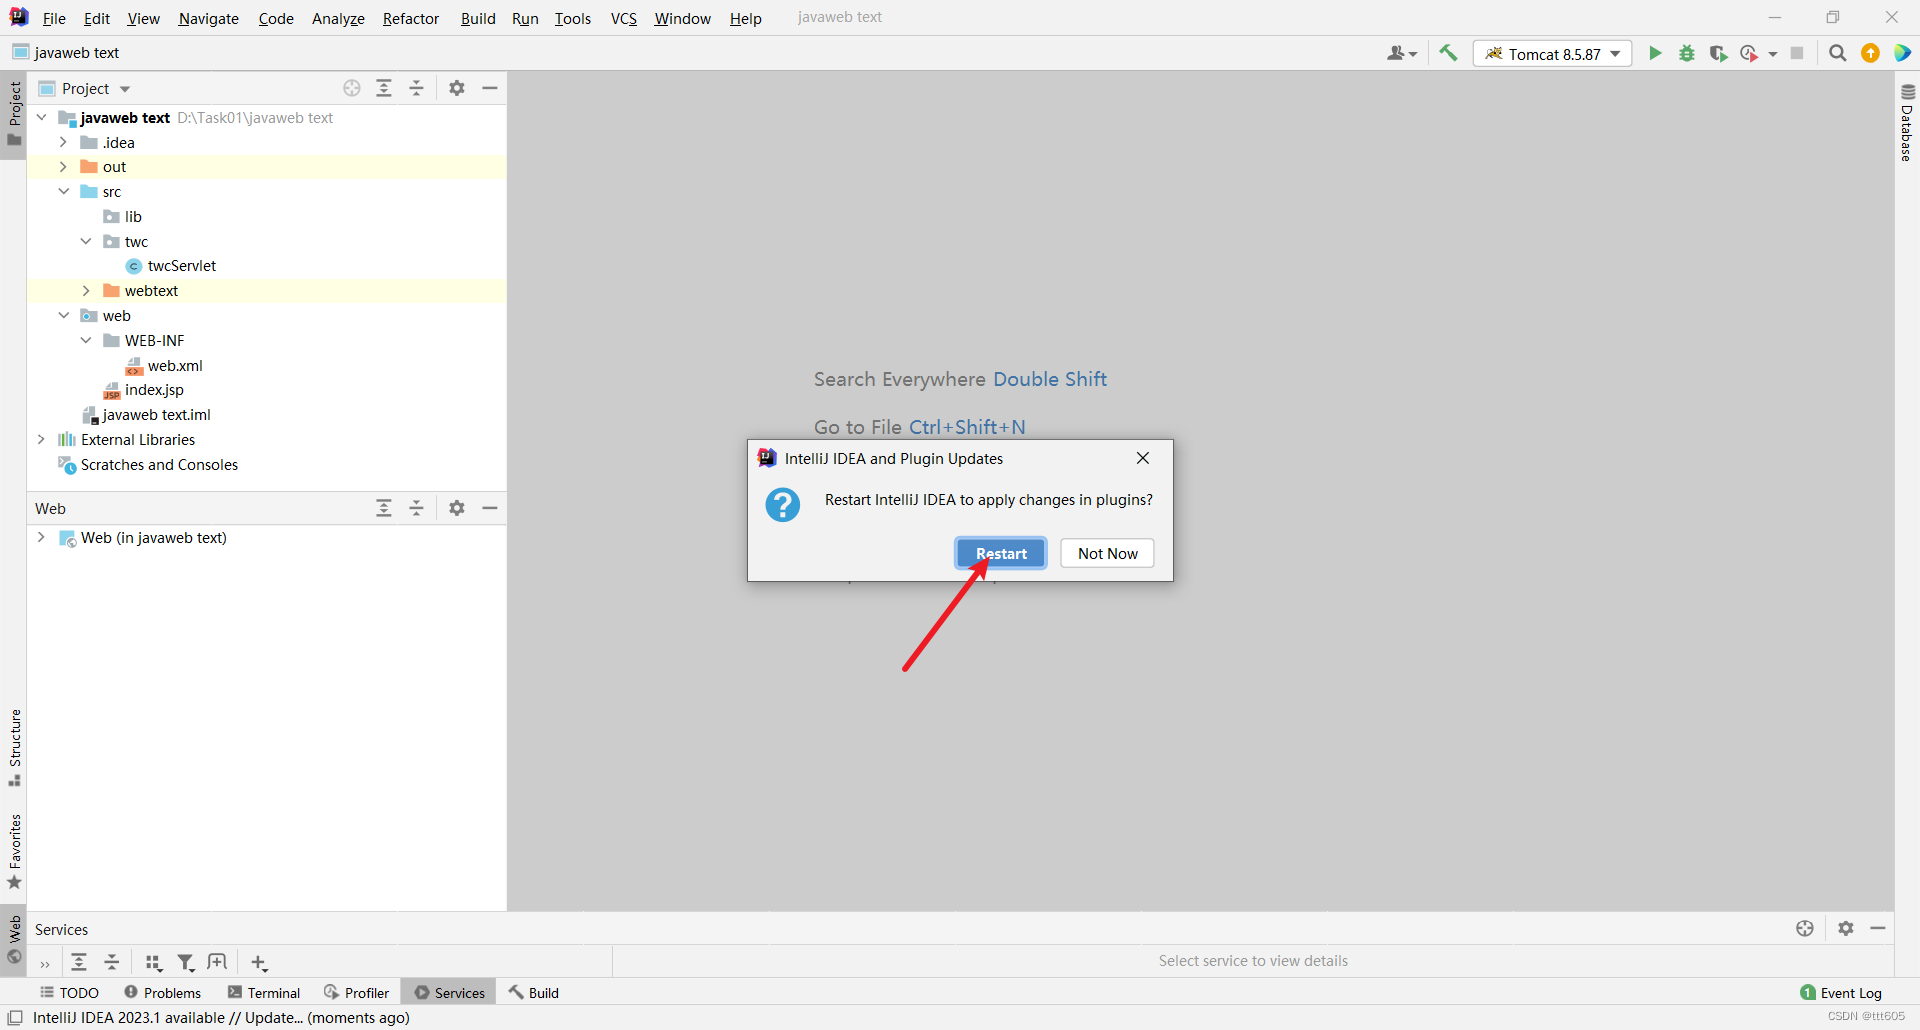This screenshot has height=1030, width=1920.
Task: Select the twcServlet class in the tree
Action: (181, 266)
